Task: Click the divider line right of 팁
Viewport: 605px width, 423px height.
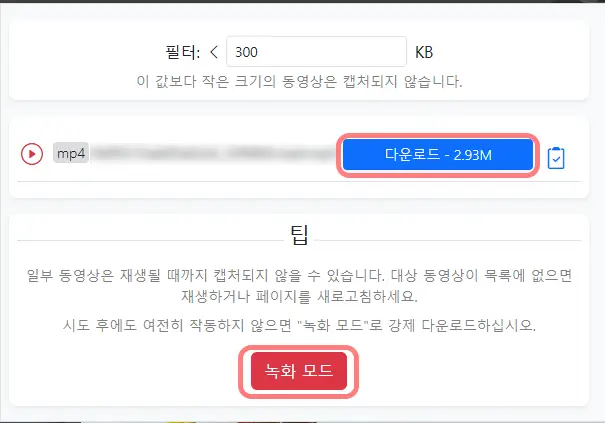Action: 448,240
